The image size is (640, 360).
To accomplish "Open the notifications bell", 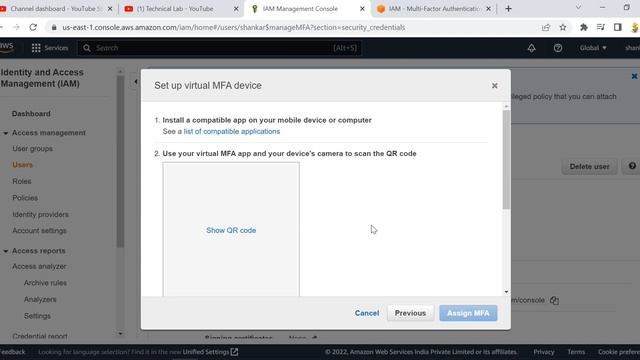I will (x=531, y=48).
